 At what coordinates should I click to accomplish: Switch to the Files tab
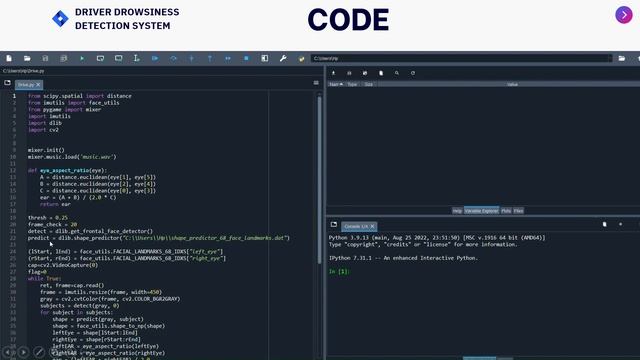[518, 211]
